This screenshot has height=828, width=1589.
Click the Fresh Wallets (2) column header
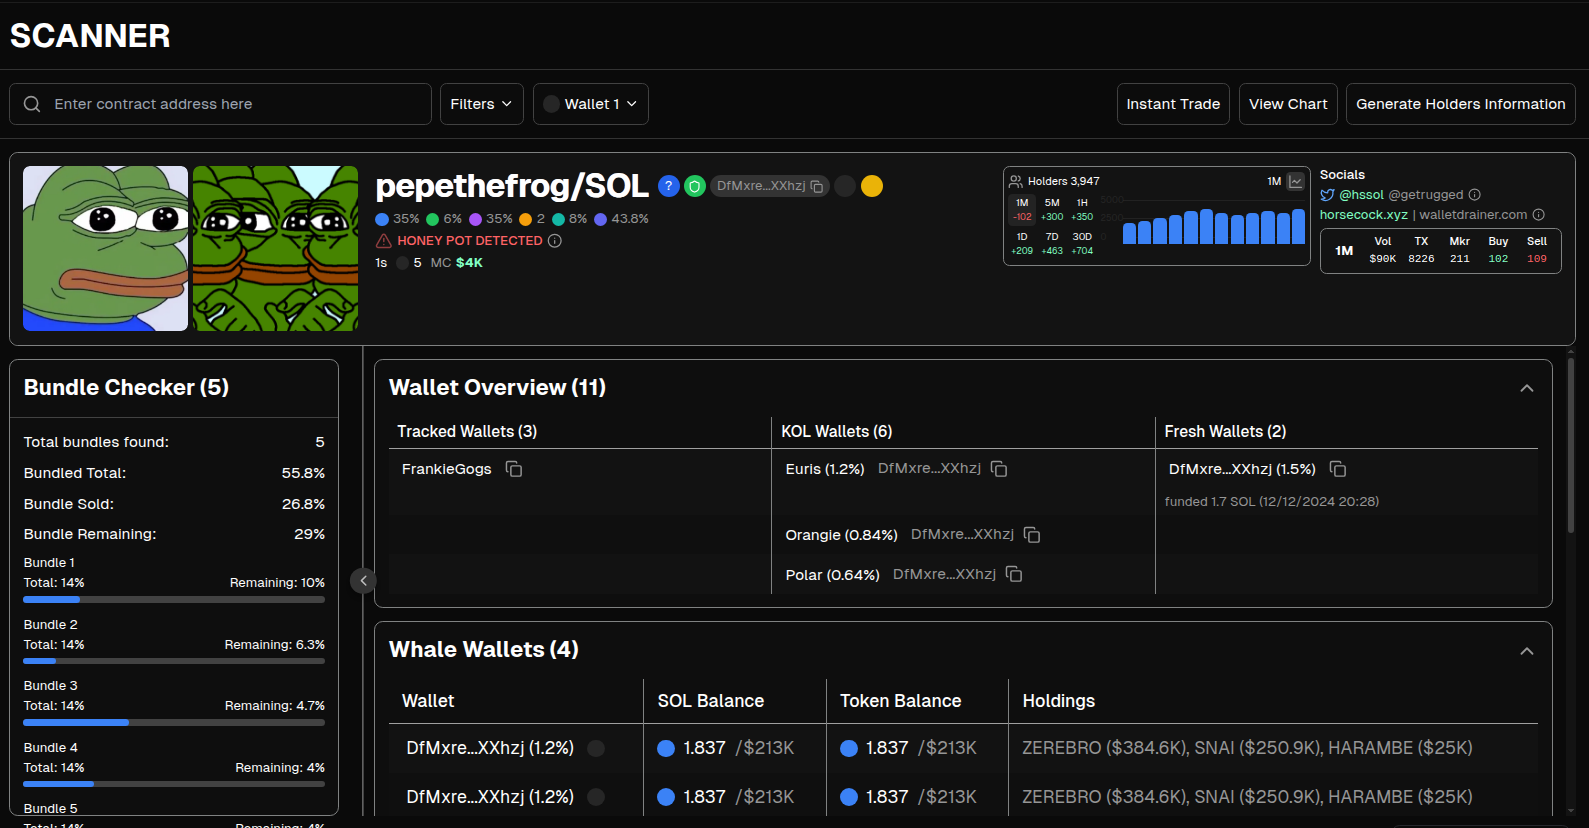point(1225,431)
